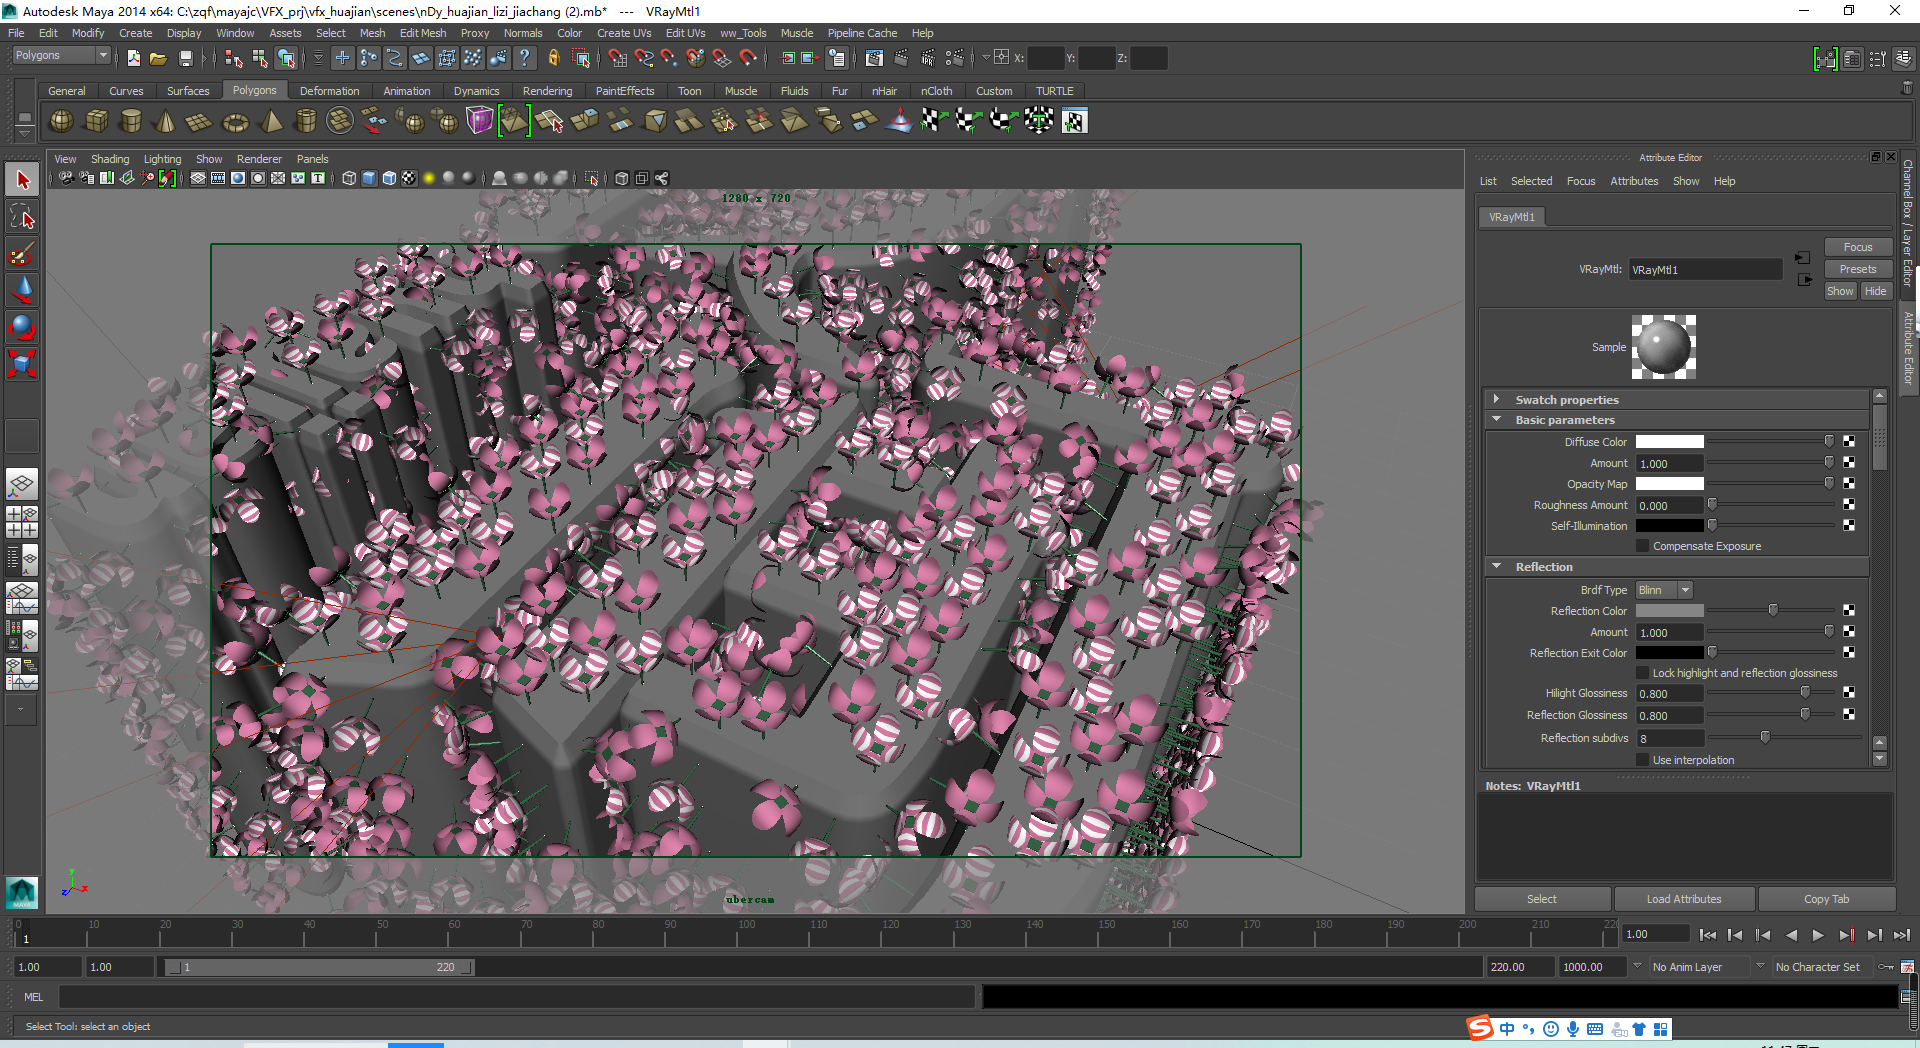The image size is (1920, 1048).
Task: Click the help question mark icon
Action: (524, 58)
